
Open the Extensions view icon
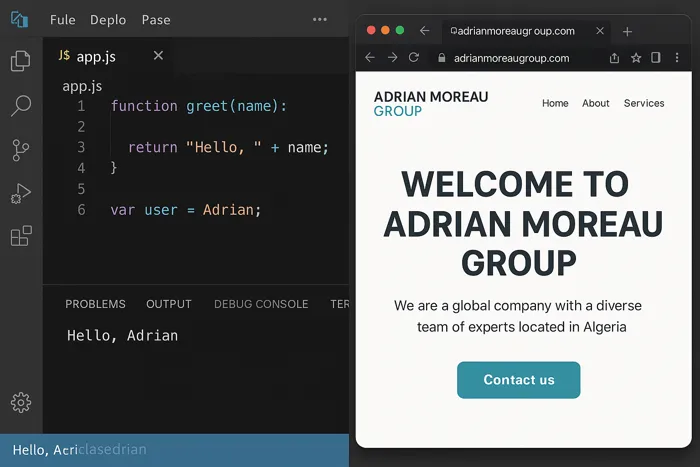pos(20,237)
